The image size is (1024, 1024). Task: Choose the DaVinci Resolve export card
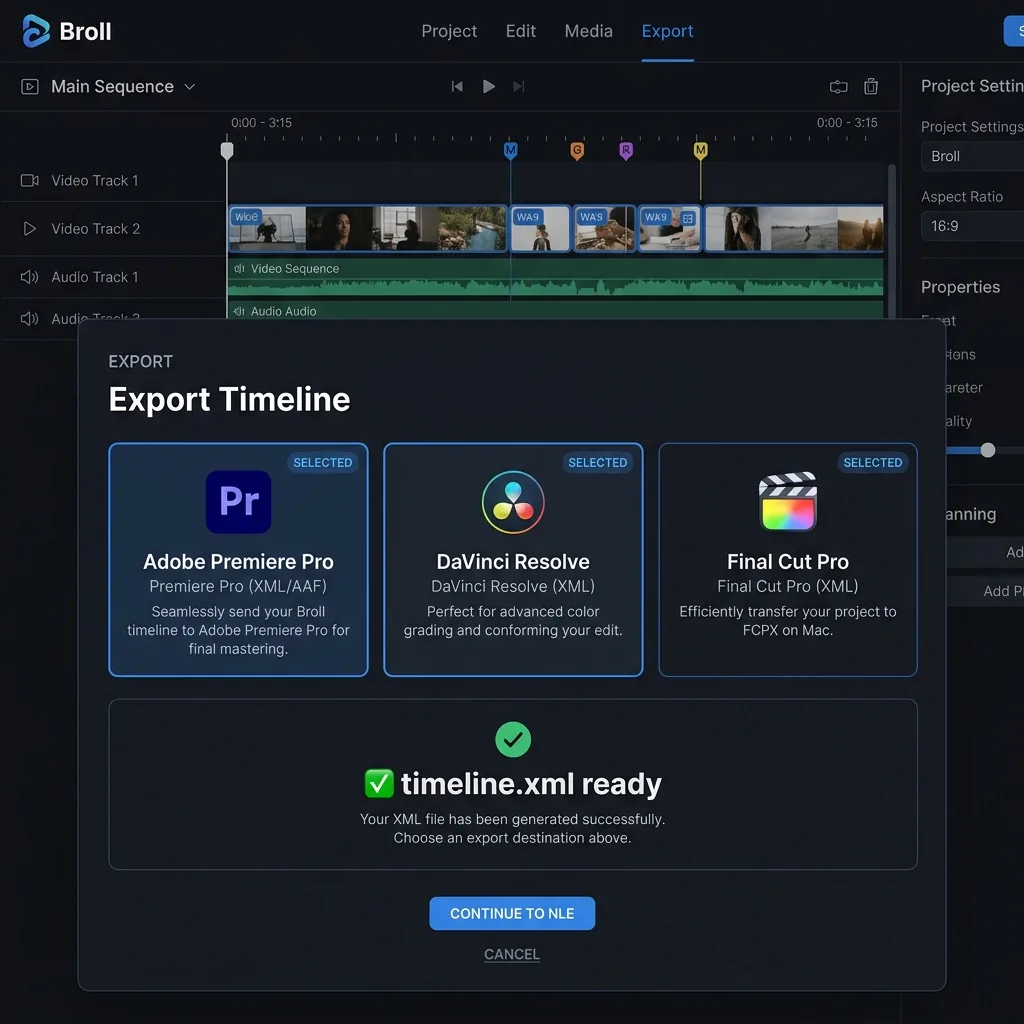click(x=513, y=560)
